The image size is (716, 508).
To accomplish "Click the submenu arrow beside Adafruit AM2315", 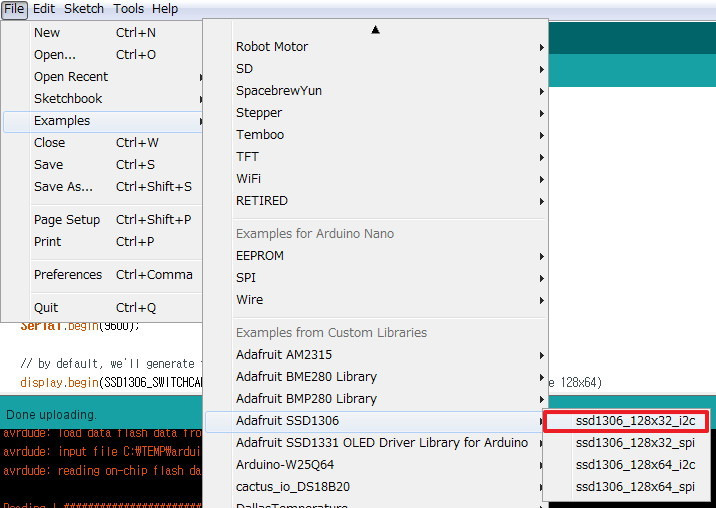I will (542, 355).
